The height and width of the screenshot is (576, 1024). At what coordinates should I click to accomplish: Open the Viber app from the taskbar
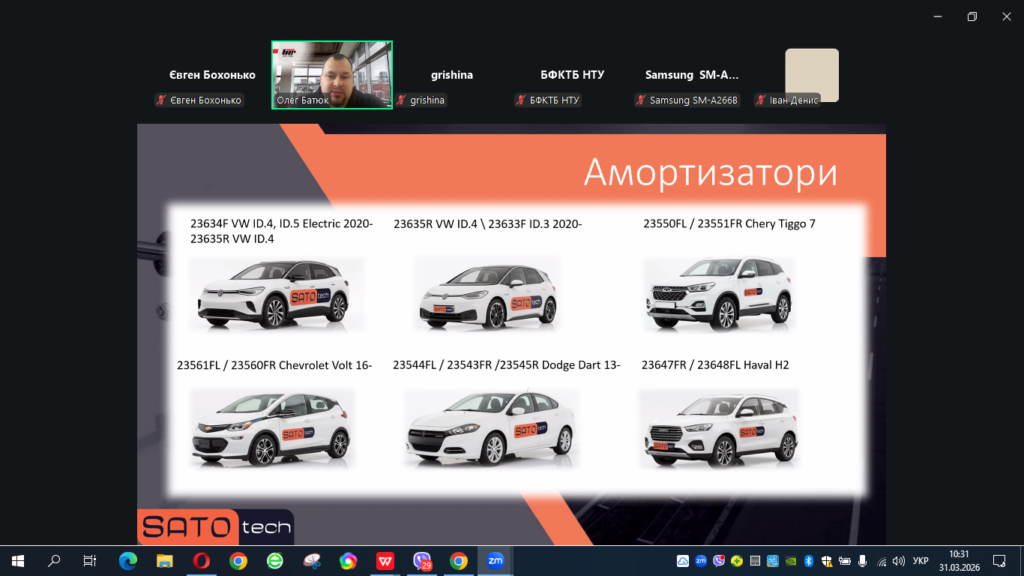click(x=422, y=561)
